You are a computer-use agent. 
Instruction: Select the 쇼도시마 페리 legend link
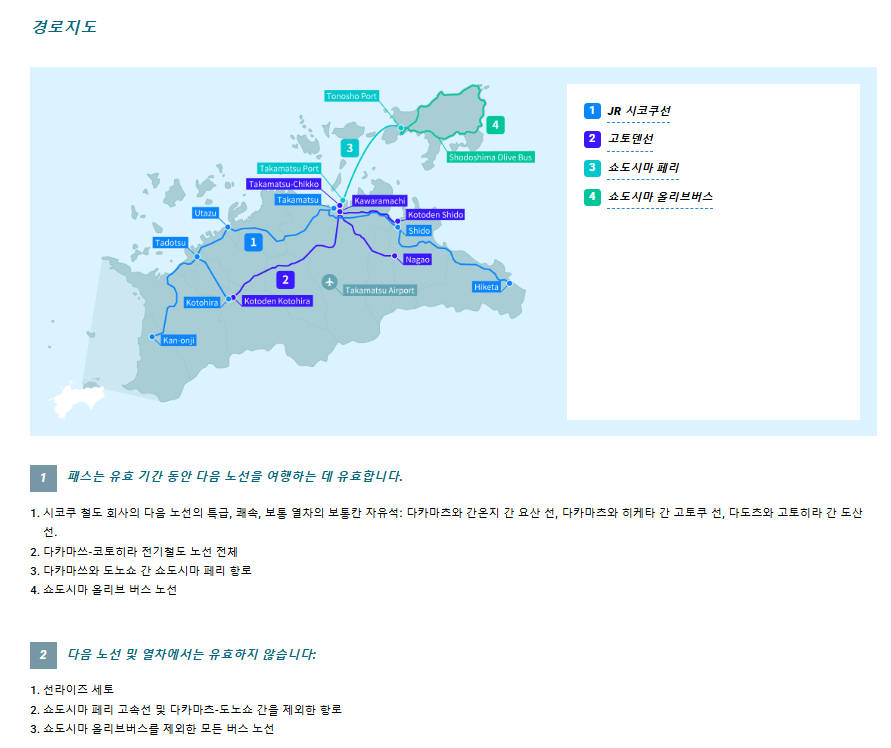tap(643, 168)
